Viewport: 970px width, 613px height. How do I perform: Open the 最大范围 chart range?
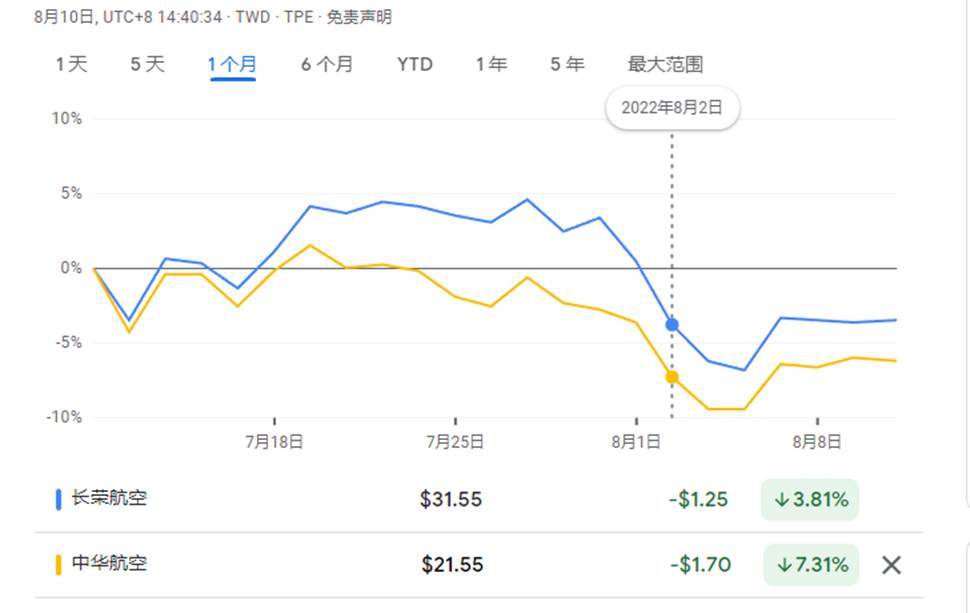tap(665, 64)
